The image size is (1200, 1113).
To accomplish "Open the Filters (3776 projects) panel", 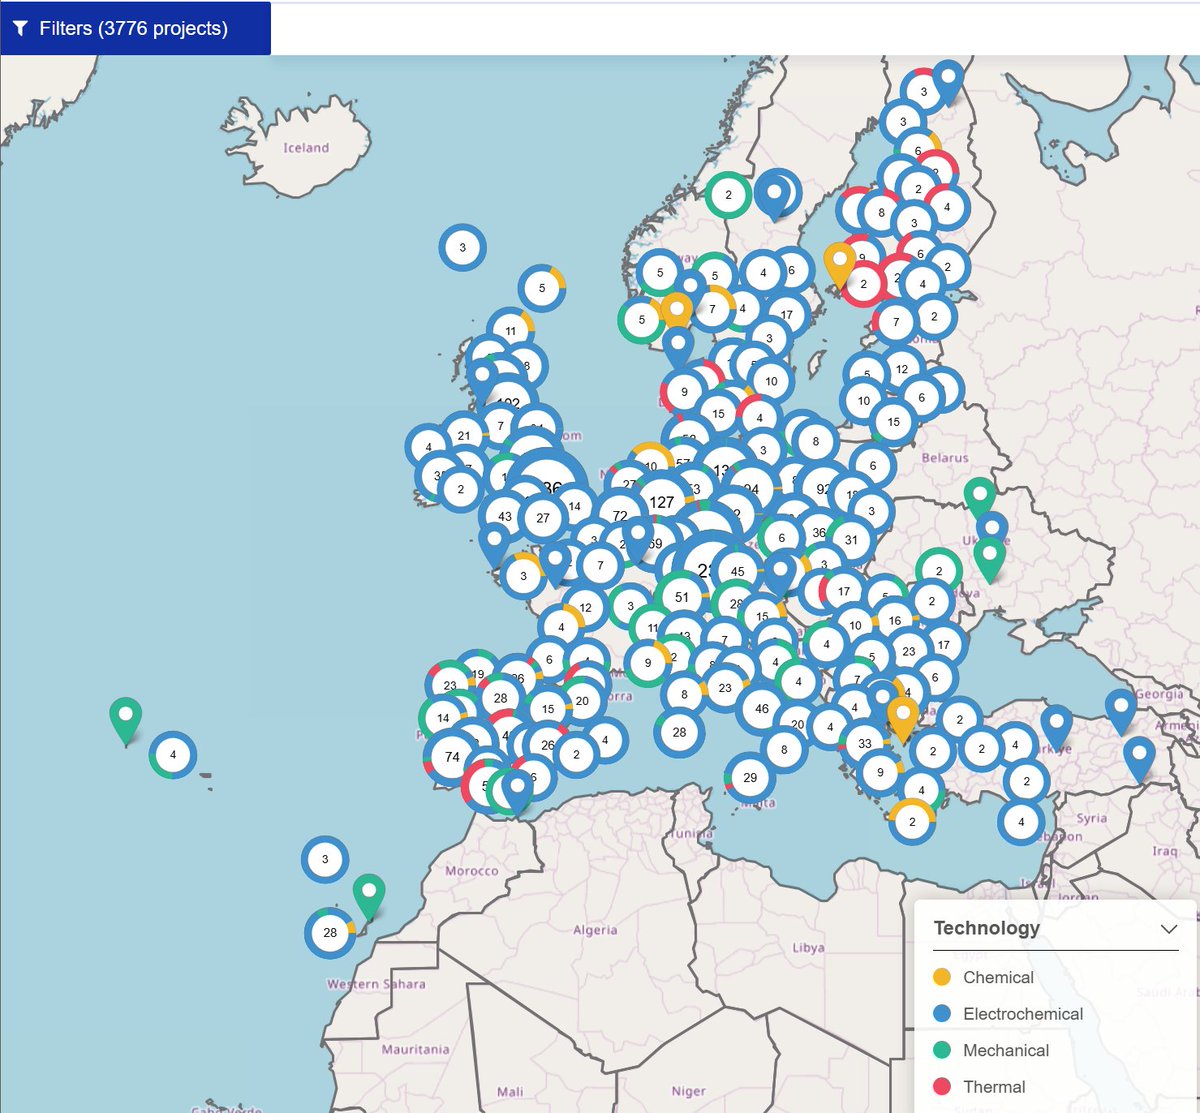I will (135, 28).
